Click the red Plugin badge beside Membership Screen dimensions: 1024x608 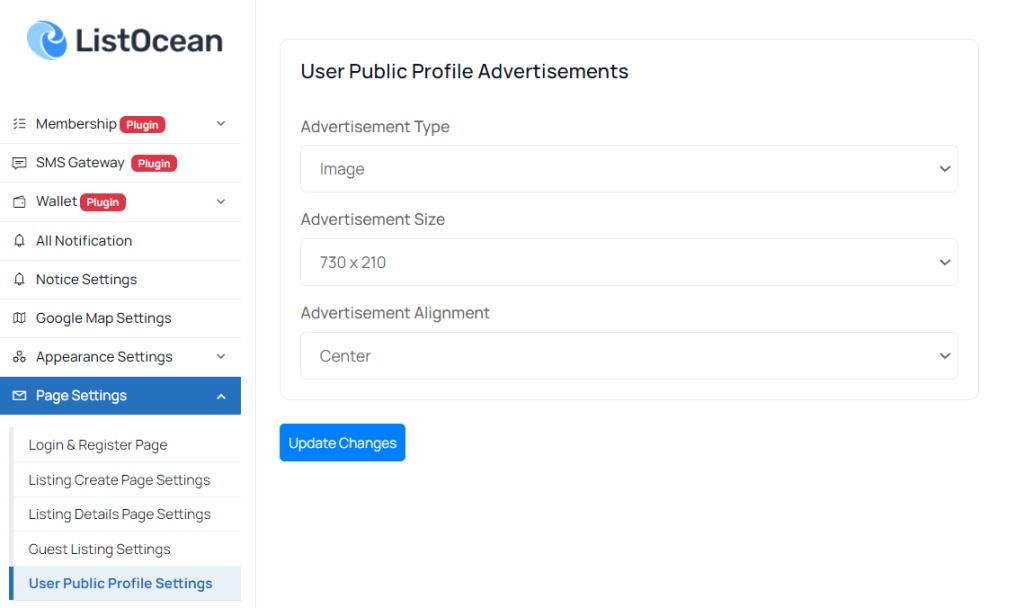point(142,125)
